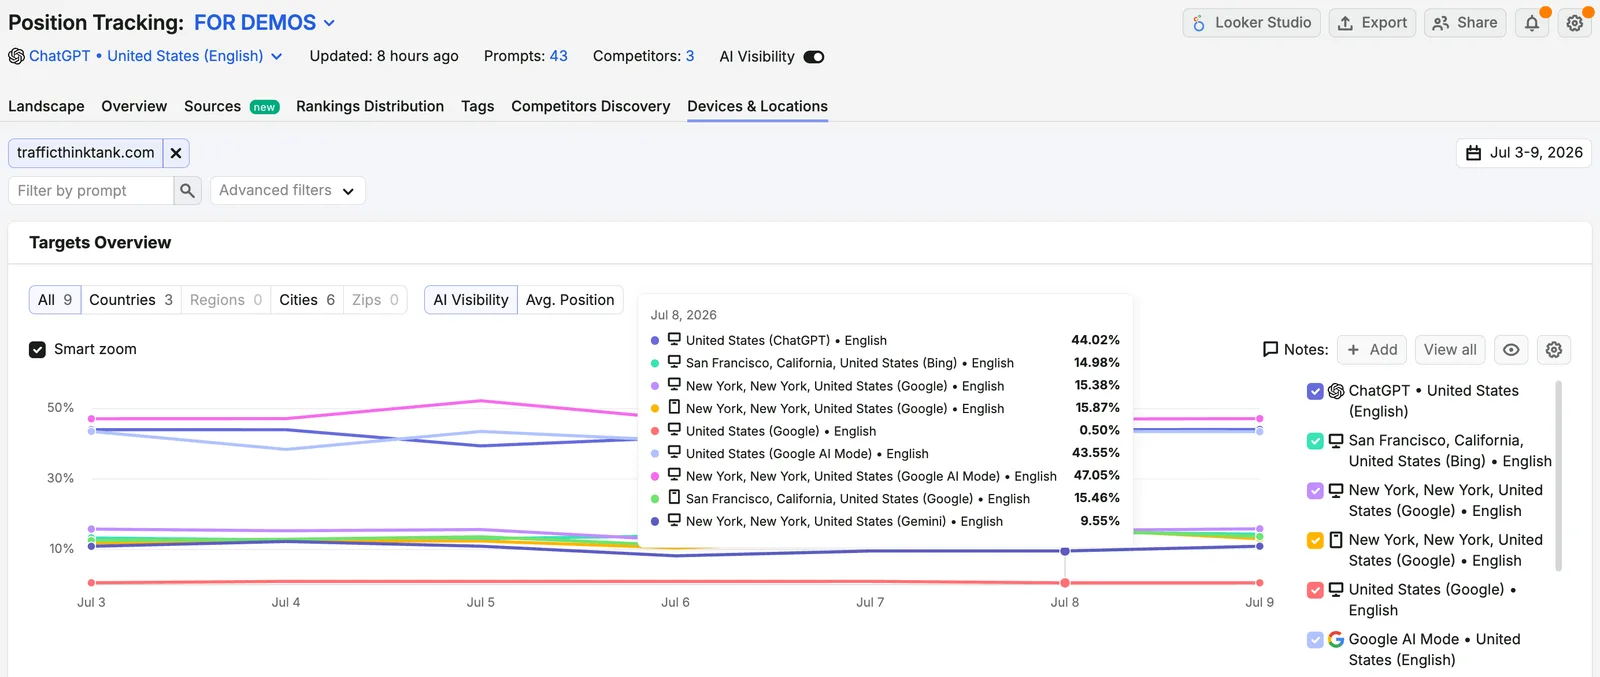This screenshot has width=1600, height=677.
Task: Expand the Advanced filters dropdown
Action: [x=288, y=190]
